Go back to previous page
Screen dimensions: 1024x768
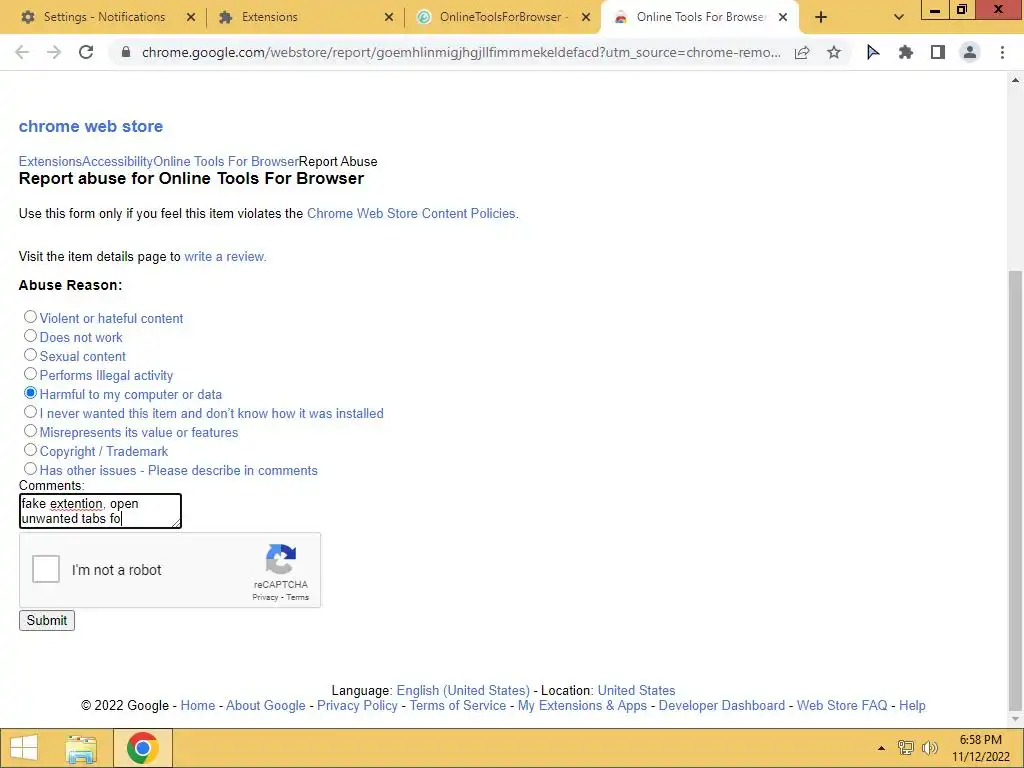pyautogui.click(x=22, y=52)
